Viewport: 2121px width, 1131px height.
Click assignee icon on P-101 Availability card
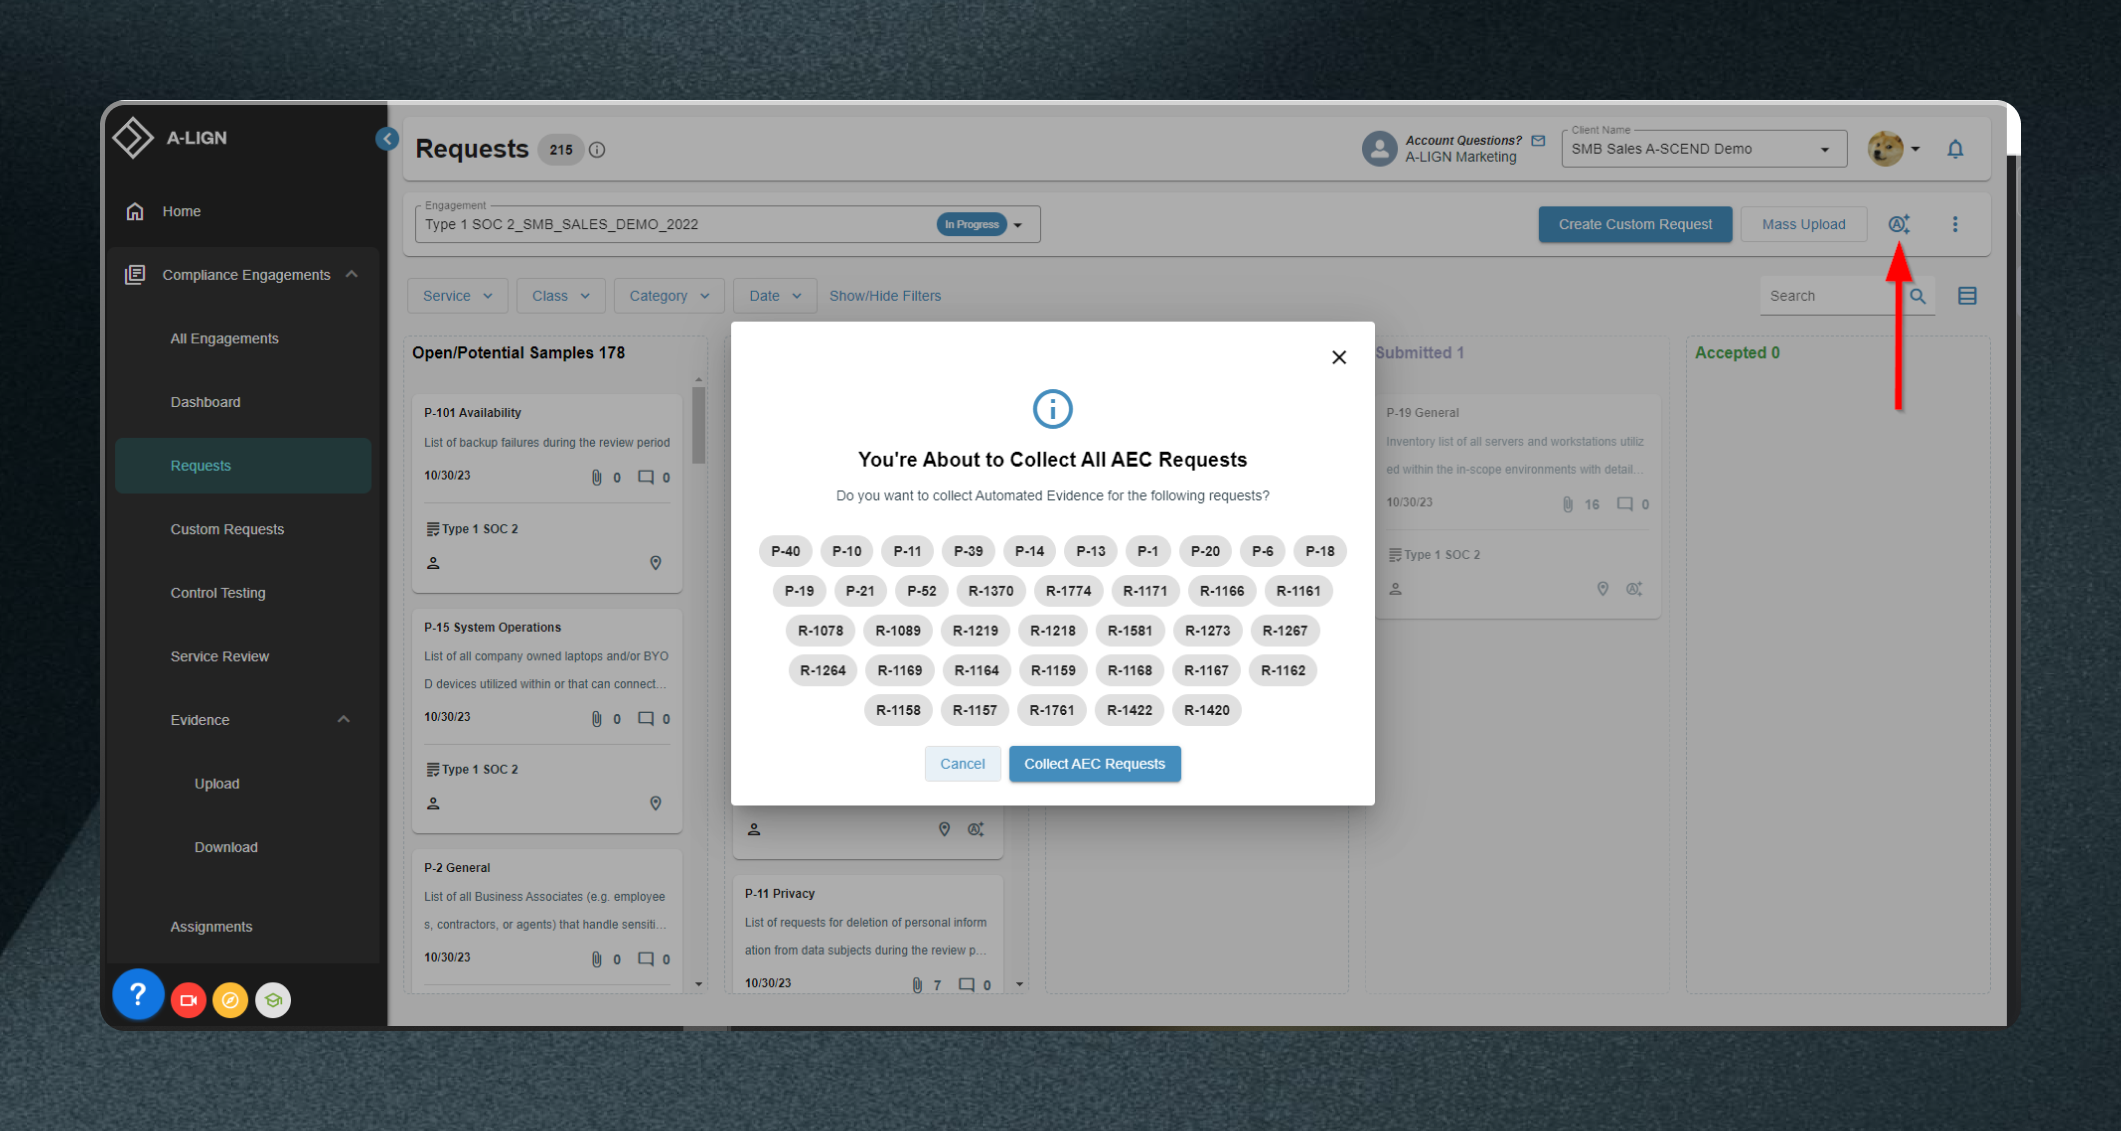click(x=433, y=563)
